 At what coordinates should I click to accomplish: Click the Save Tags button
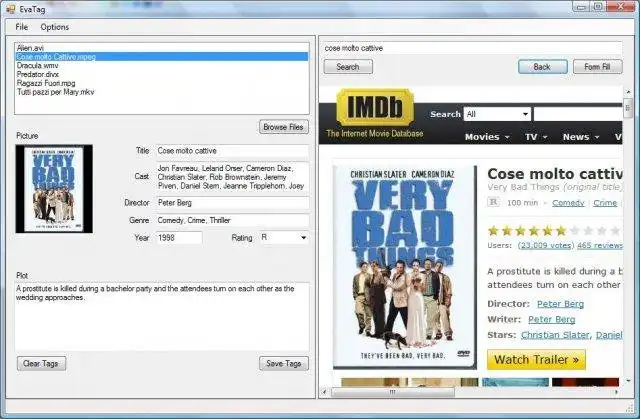click(x=284, y=363)
